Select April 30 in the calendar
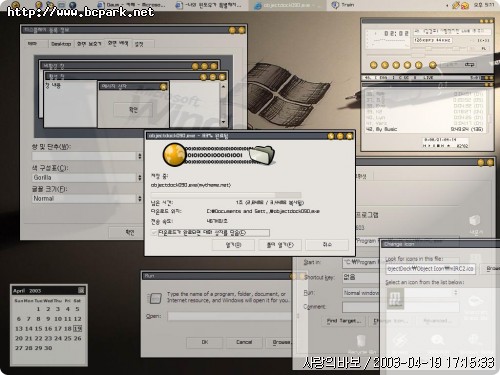This screenshot has width=500, height=375. [48, 348]
